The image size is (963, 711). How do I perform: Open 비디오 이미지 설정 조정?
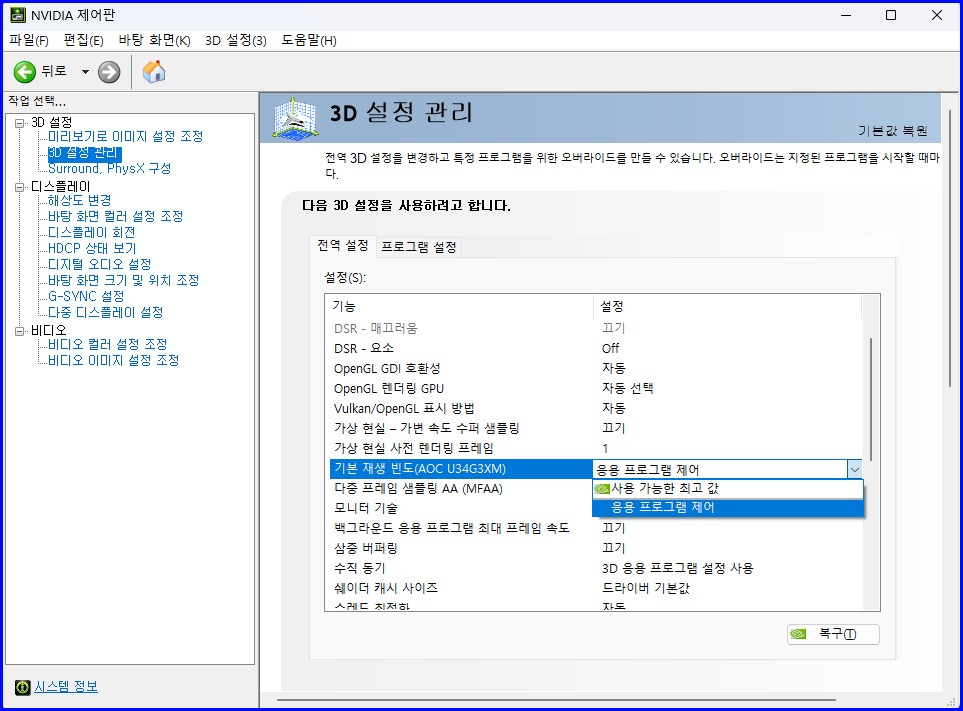114,360
